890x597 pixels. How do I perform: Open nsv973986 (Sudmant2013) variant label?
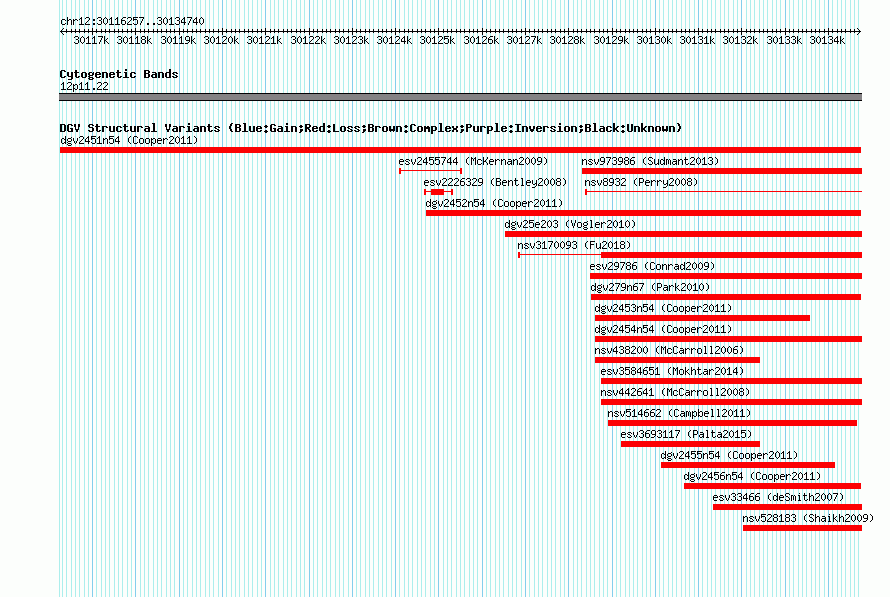pyautogui.click(x=650, y=161)
